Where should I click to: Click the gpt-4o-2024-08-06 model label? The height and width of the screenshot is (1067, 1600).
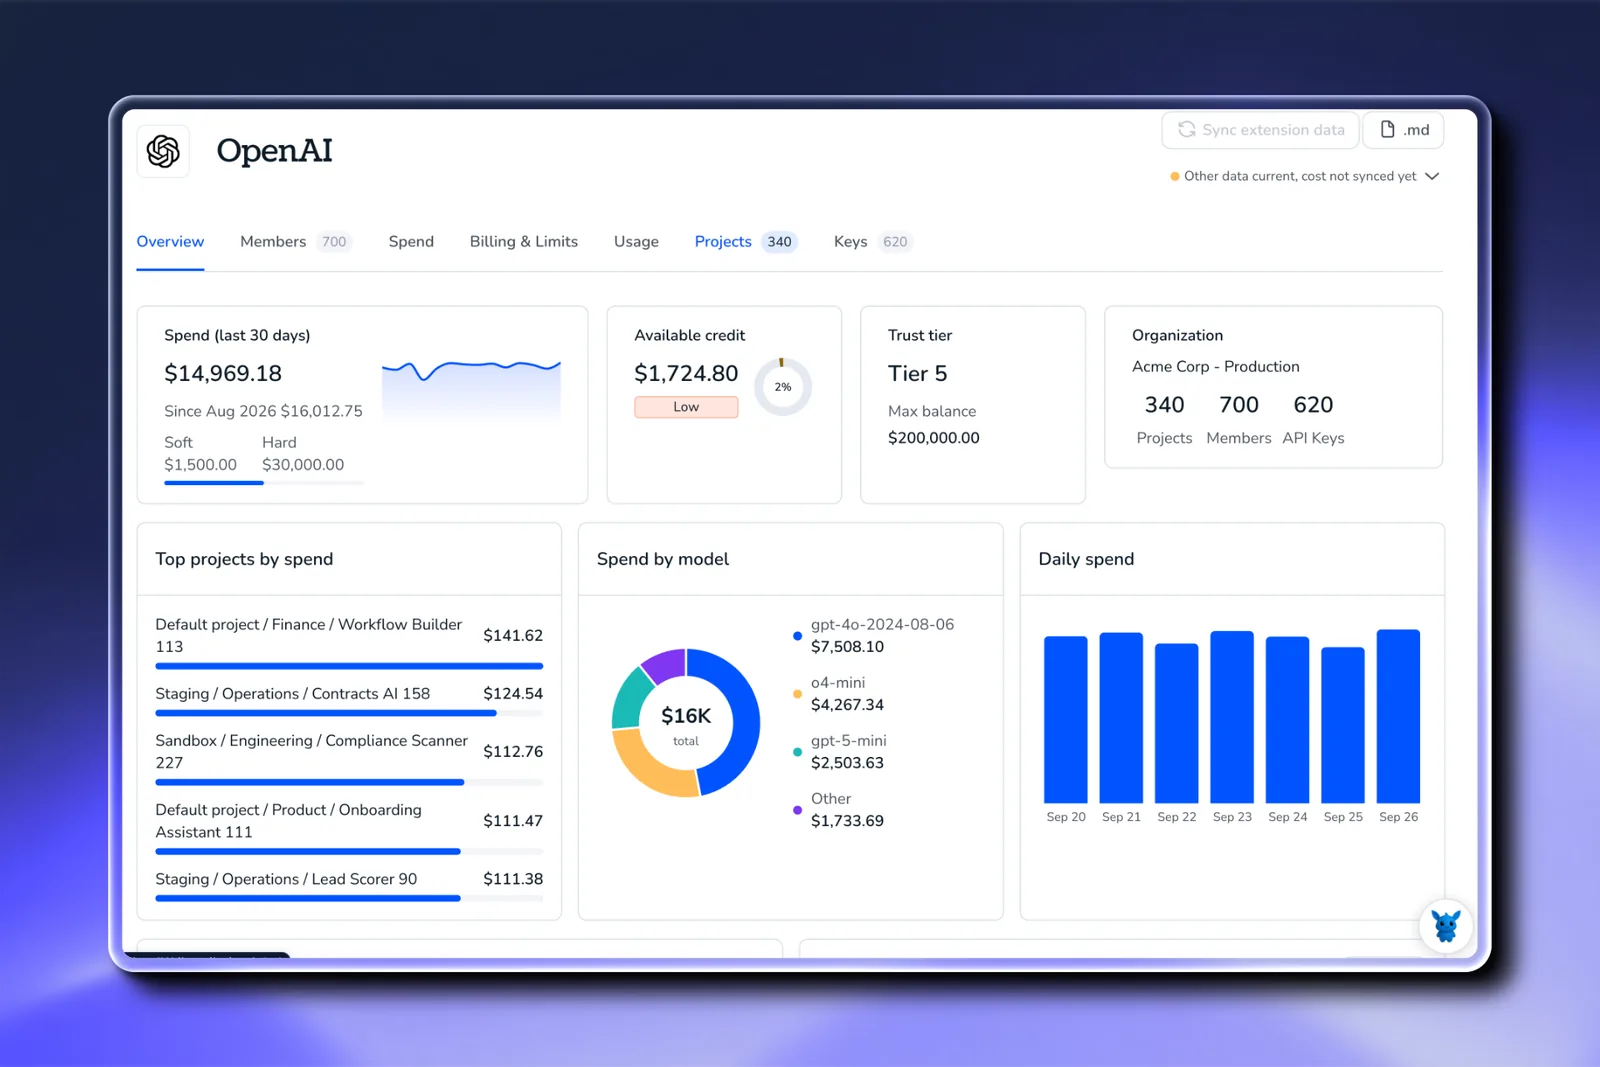pos(882,625)
